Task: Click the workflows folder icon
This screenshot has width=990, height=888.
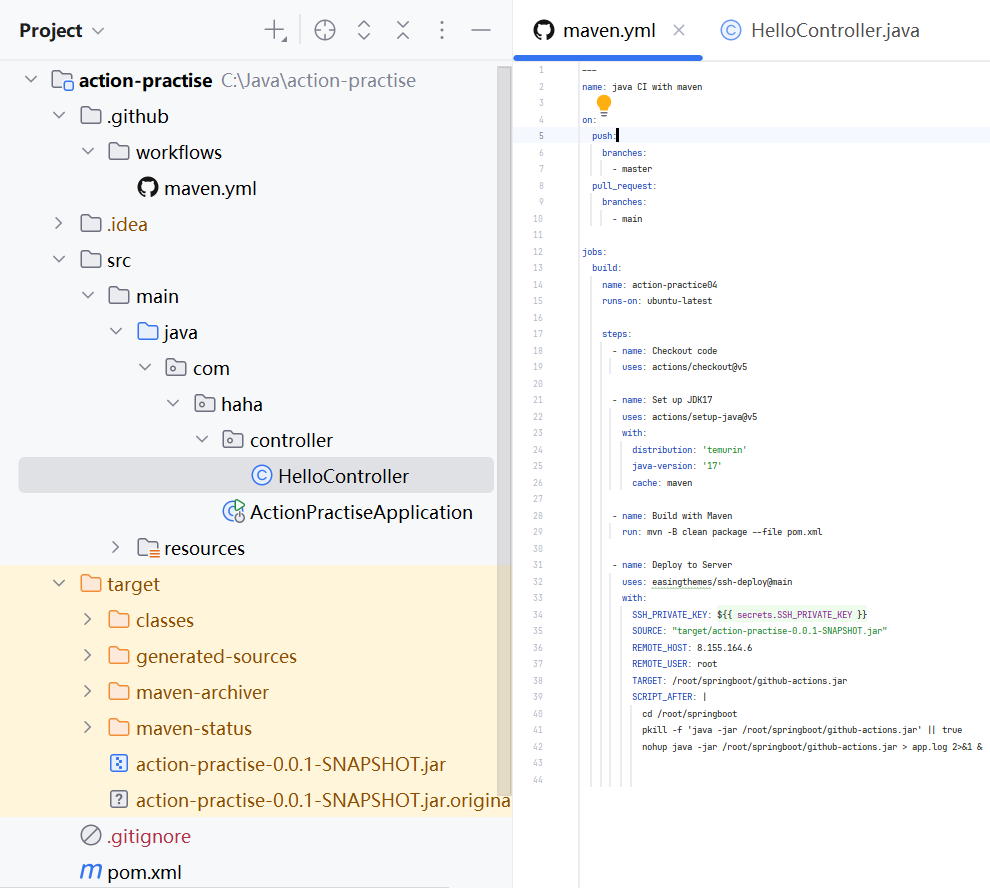Action: [119, 152]
